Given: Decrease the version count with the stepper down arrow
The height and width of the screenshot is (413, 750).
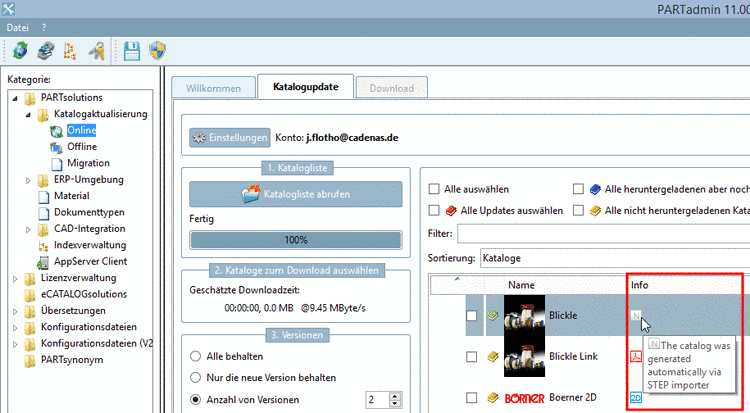Looking at the screenshot, I should [395, 403].
